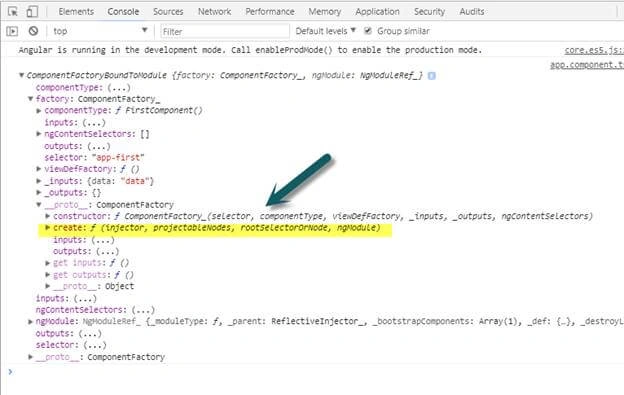Evaluate outputs: (...) getter below ngModule
624x395 pixels.
pyautogui.click(x=68, y=333)
